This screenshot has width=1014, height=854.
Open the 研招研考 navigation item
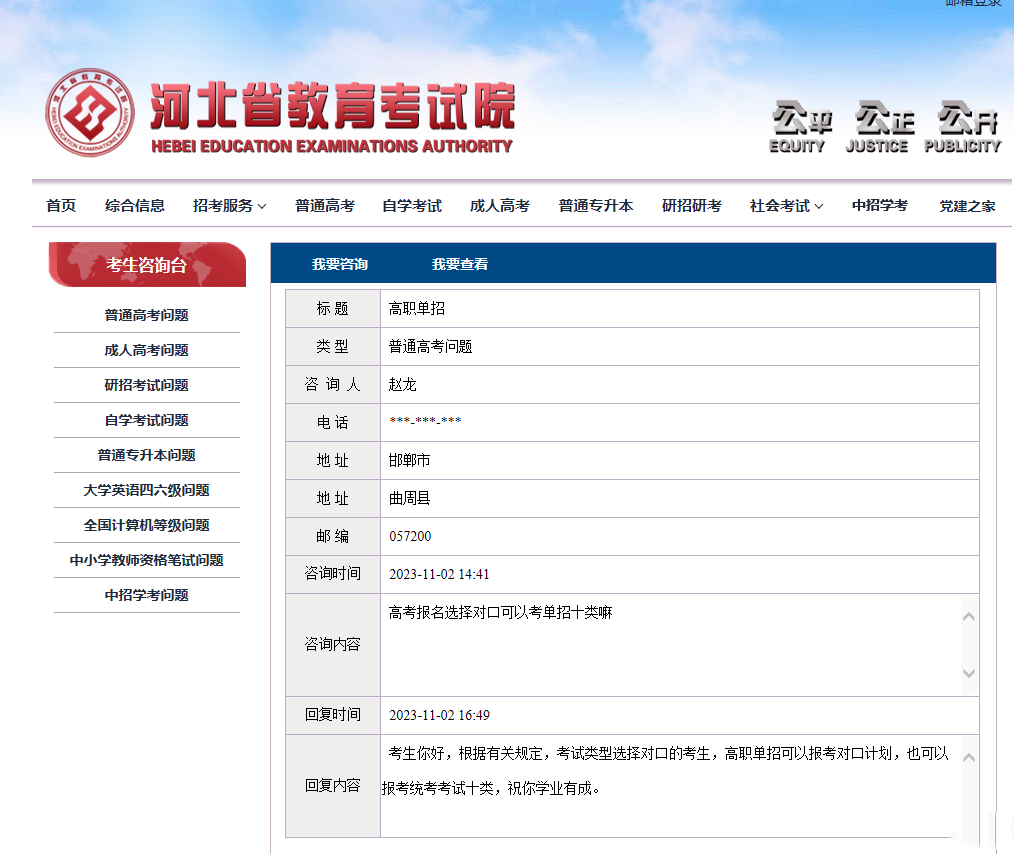pyautogui.click(x=691, y=206)
